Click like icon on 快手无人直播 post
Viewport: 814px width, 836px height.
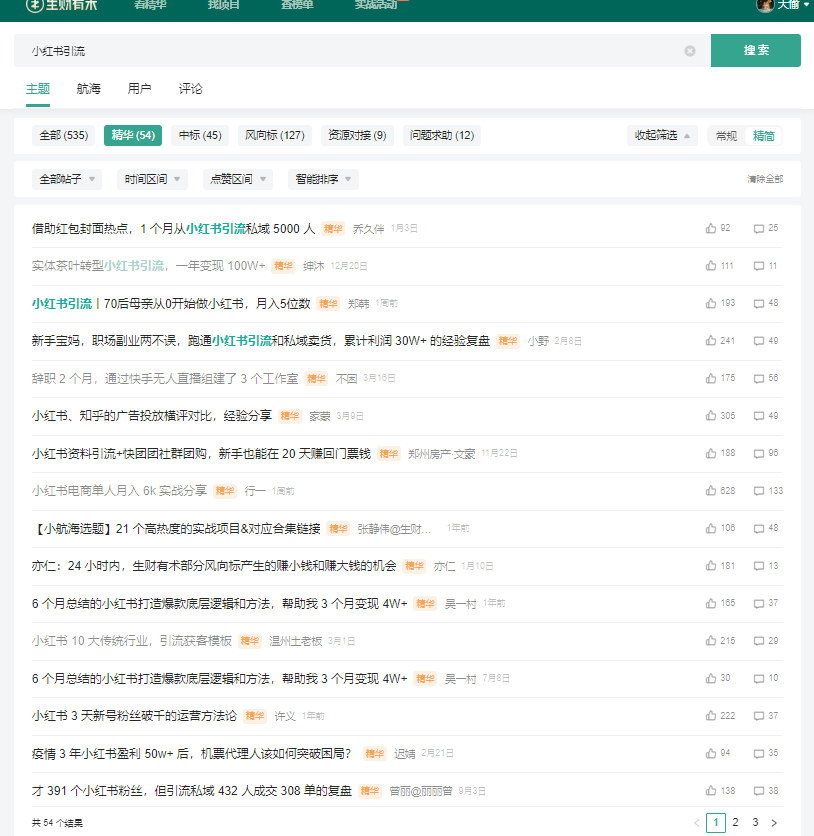(x=711, y=378)
